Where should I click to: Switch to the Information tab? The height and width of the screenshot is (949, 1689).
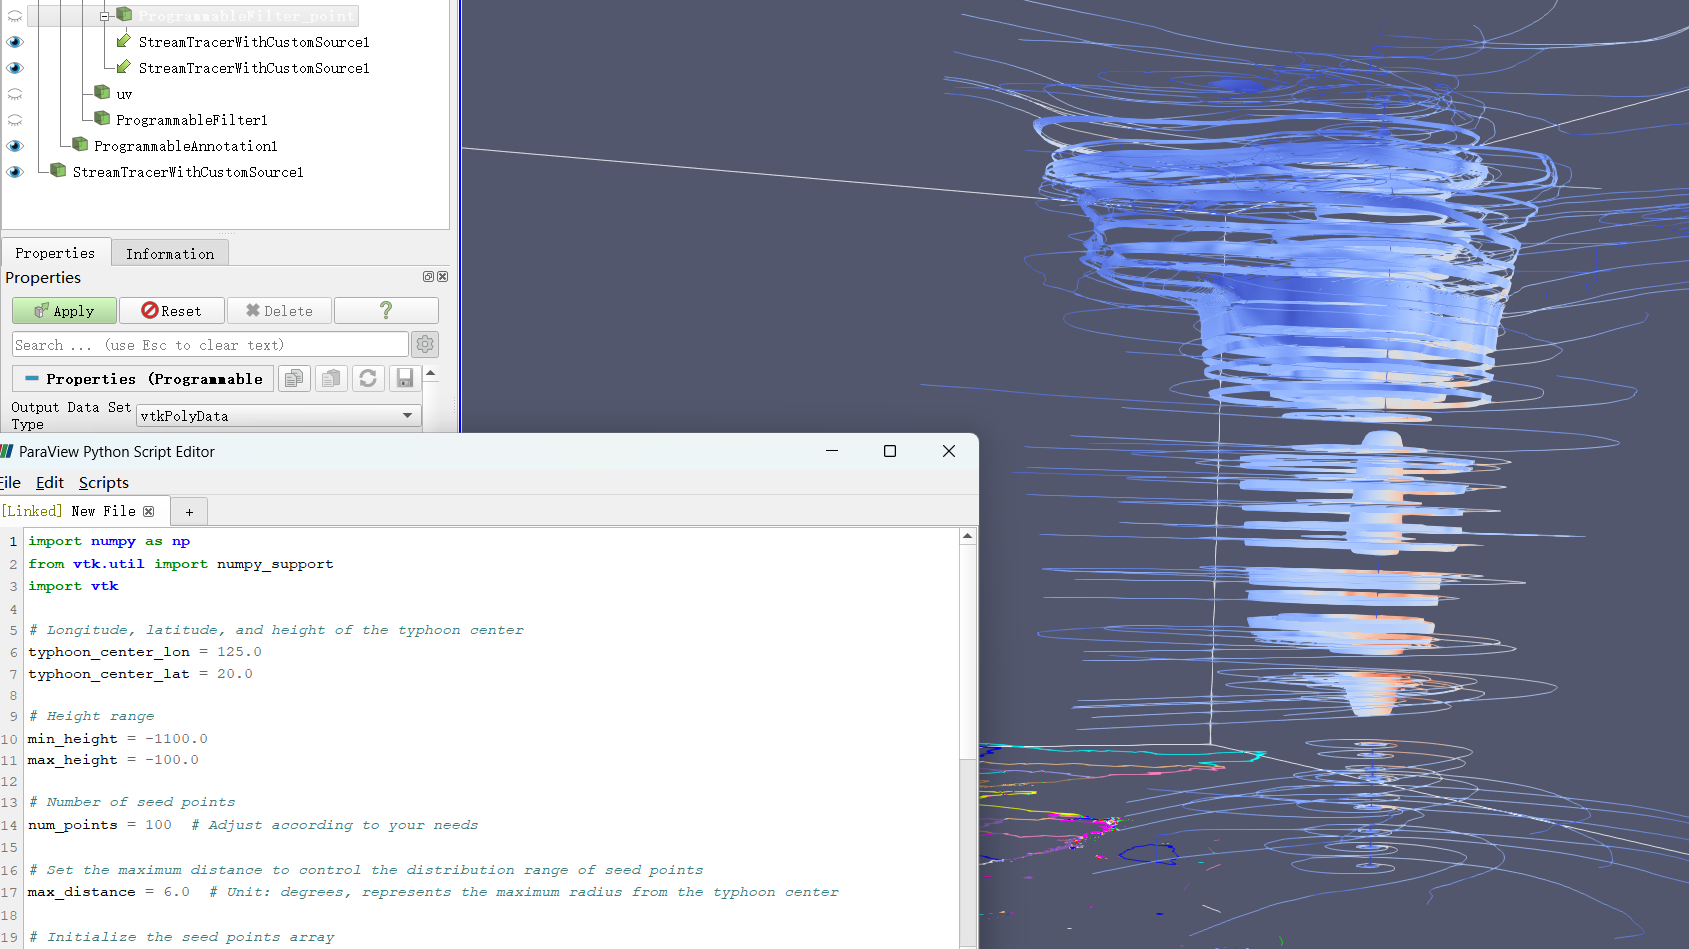[x=170, y=254]
